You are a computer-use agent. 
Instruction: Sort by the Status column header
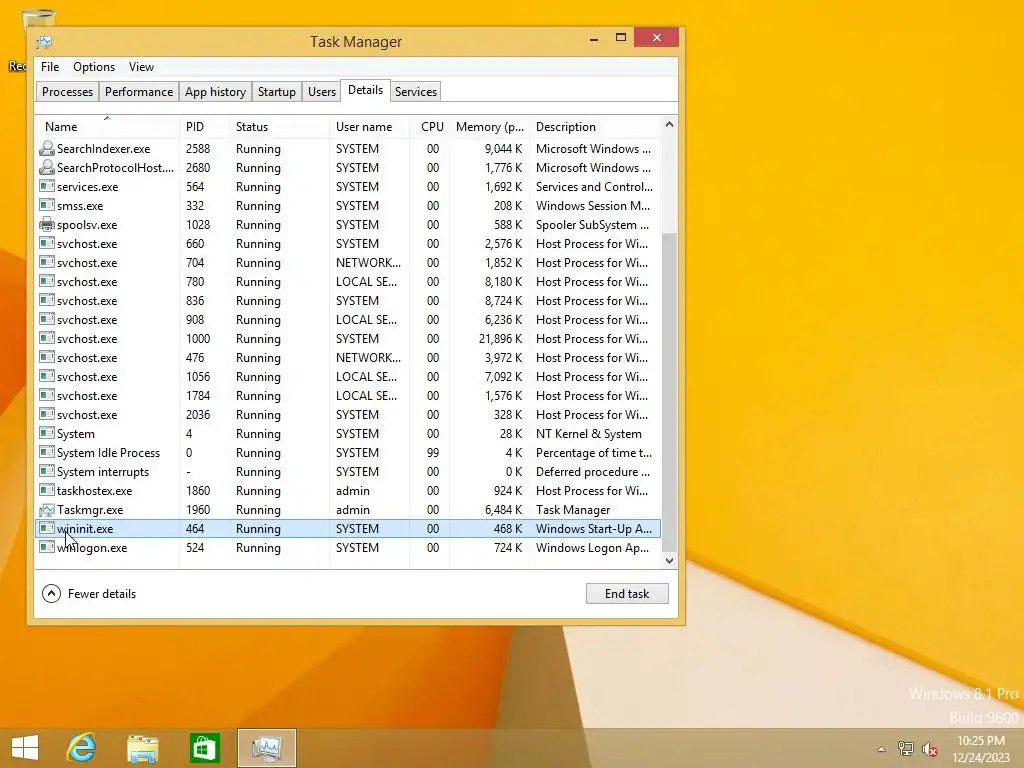pos(279,127)
